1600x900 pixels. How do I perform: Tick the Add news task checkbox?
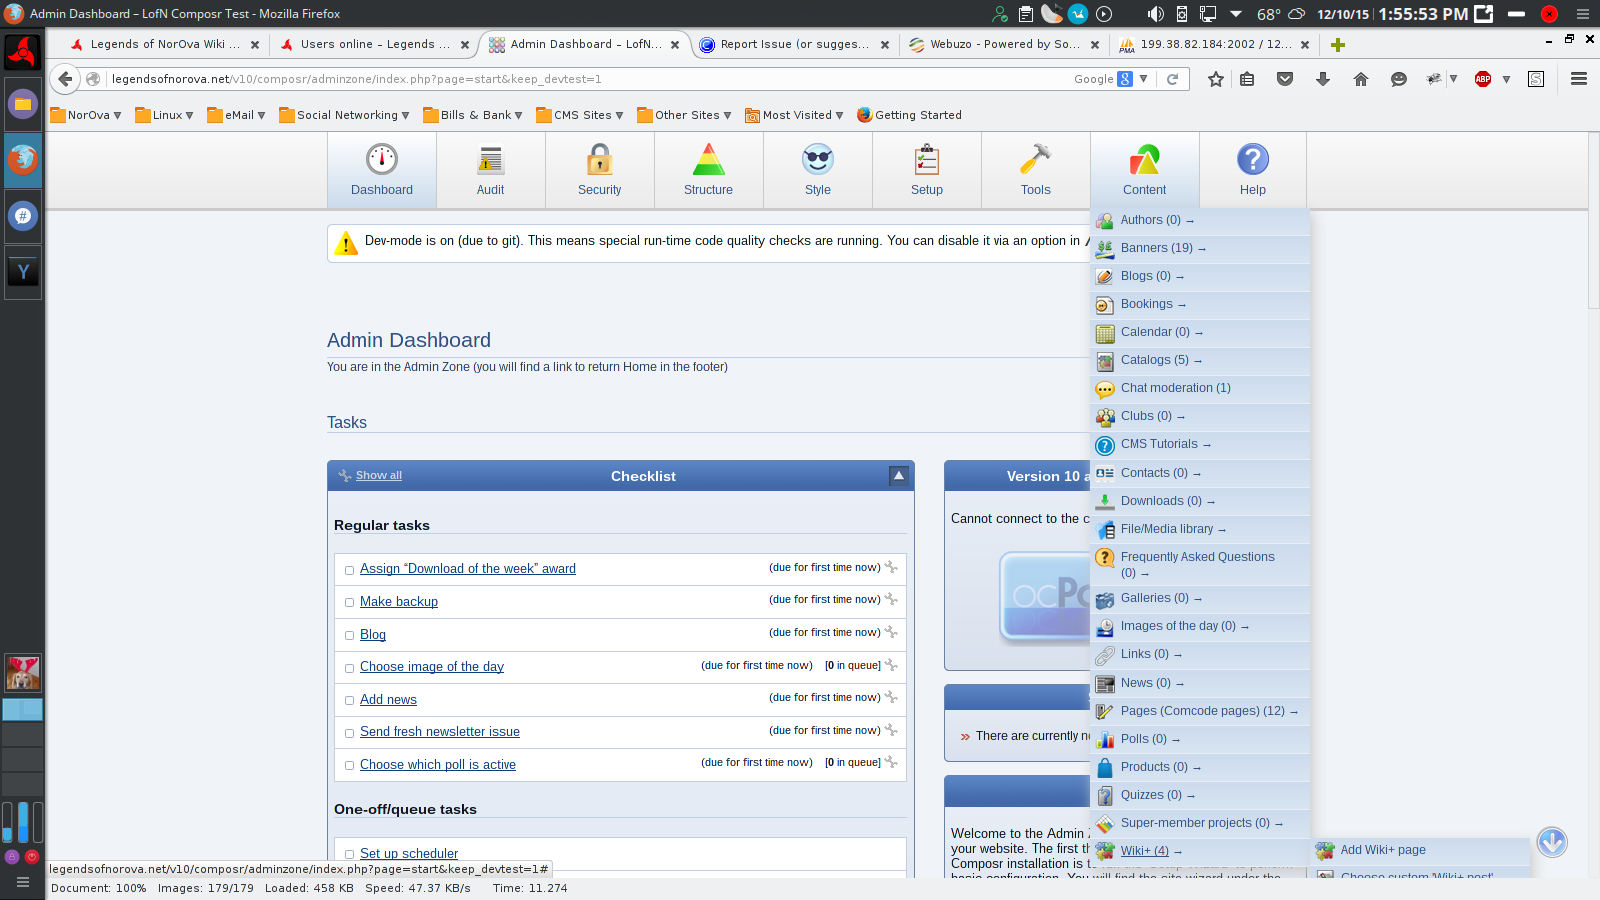click(x=349, y=701)
